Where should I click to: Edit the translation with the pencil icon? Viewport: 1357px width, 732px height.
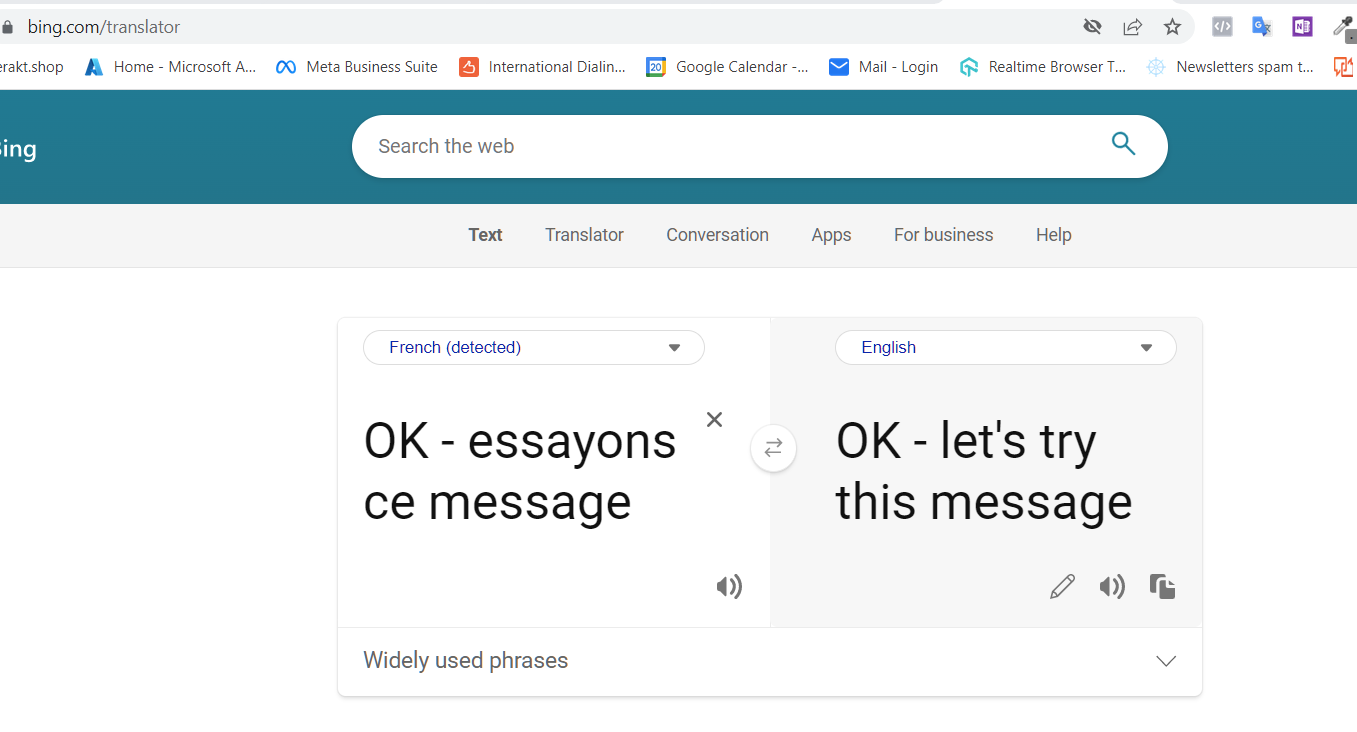click(1062, 587)
